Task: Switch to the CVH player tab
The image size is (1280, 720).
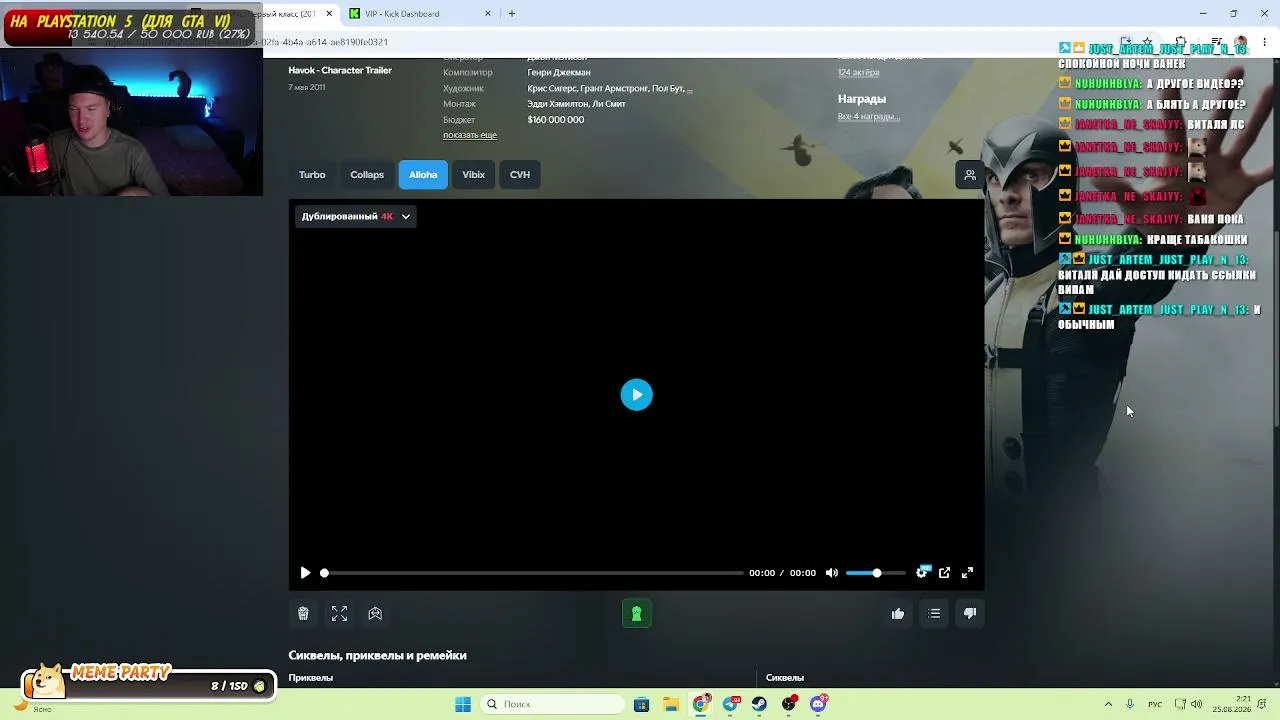Action: tap(520, 175)
